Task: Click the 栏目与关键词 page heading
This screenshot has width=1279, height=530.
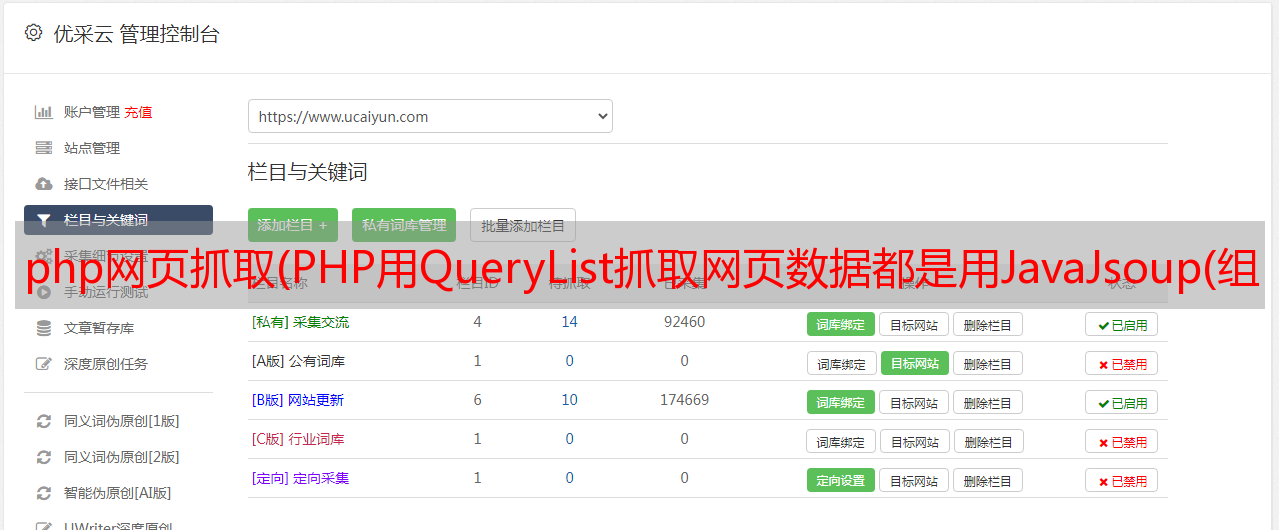Action: [307, 172]
